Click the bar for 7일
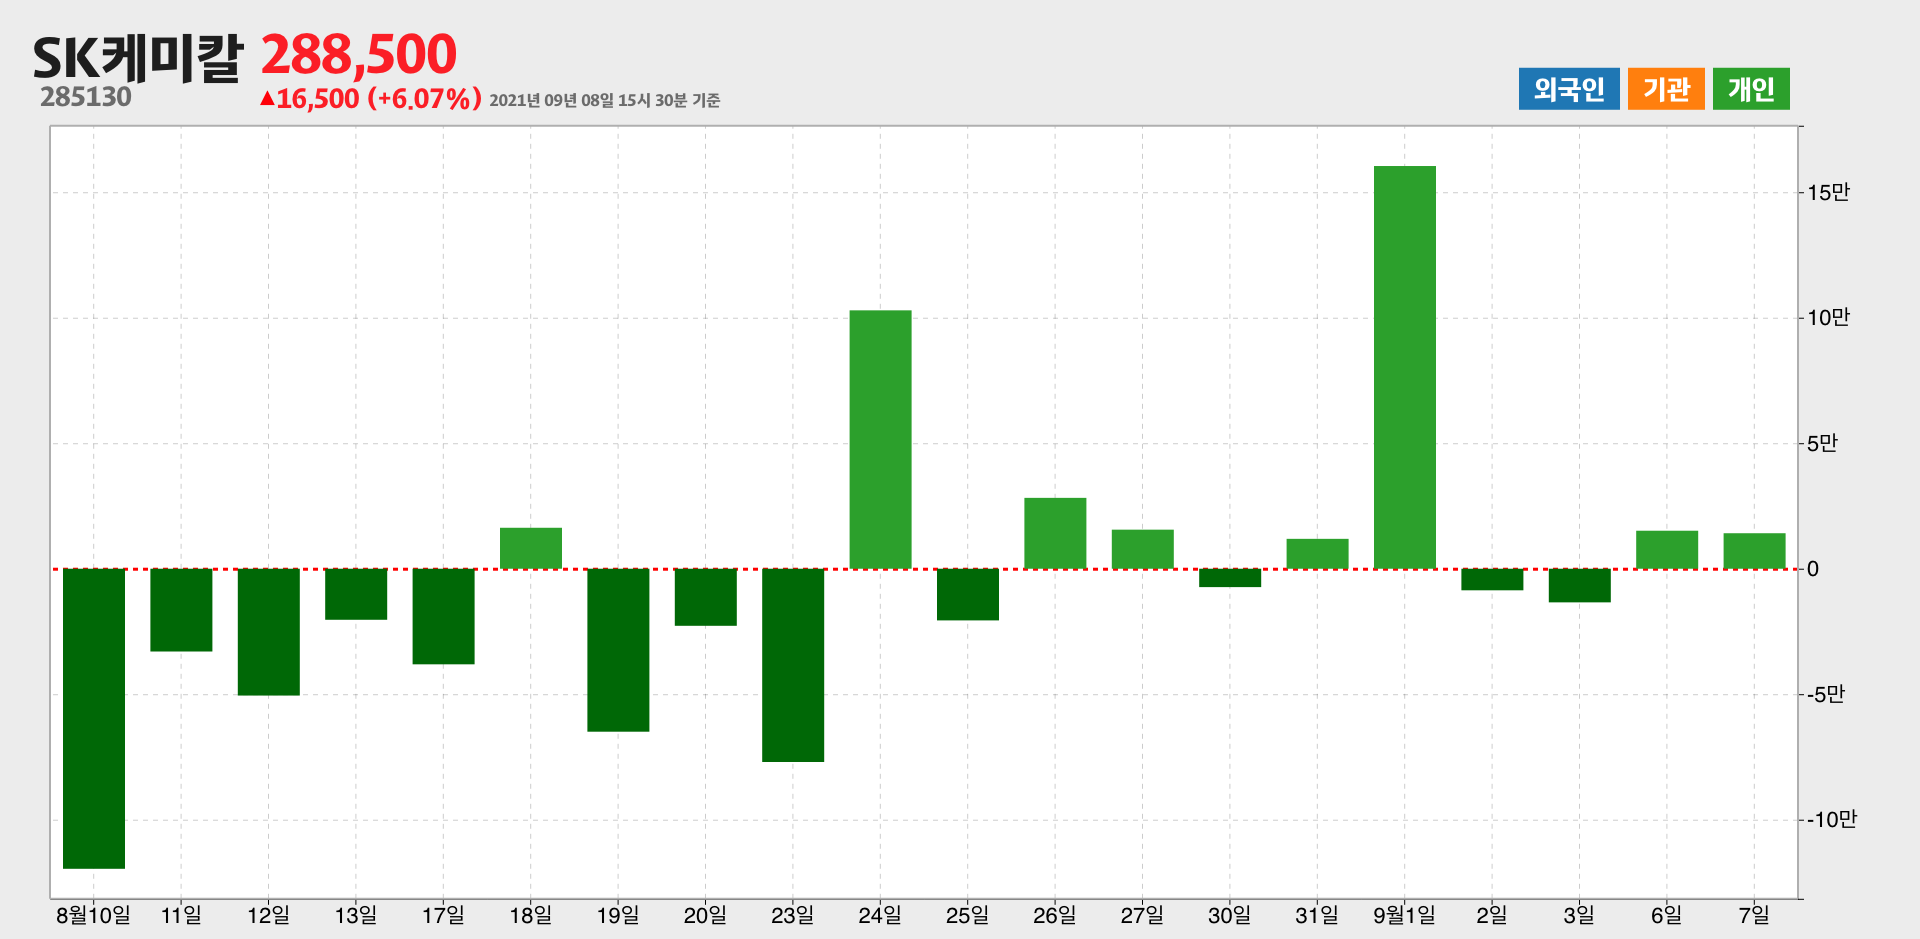 point(1755,551)
